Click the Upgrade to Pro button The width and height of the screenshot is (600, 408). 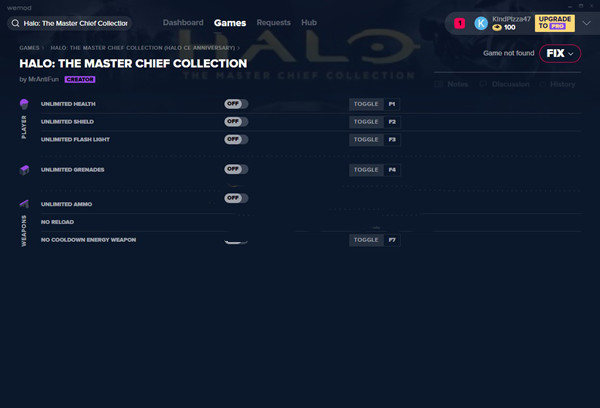click(x=555, y=22)
